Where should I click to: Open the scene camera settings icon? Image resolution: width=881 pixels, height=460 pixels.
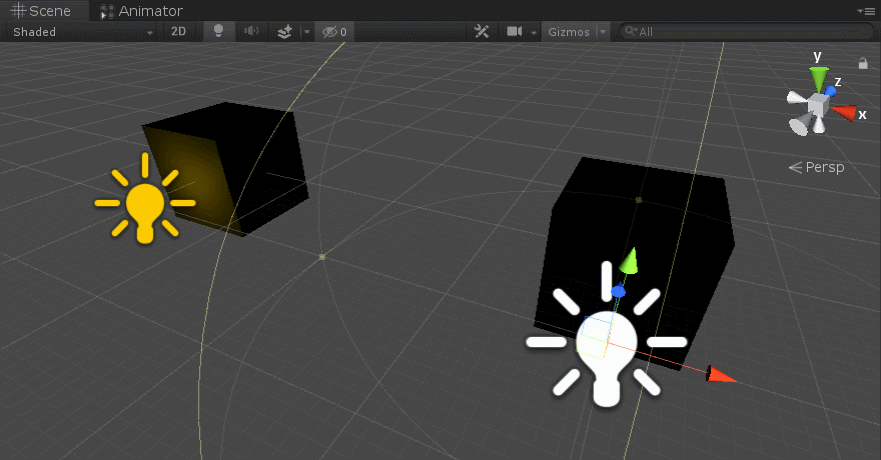(x=515, y=32)
